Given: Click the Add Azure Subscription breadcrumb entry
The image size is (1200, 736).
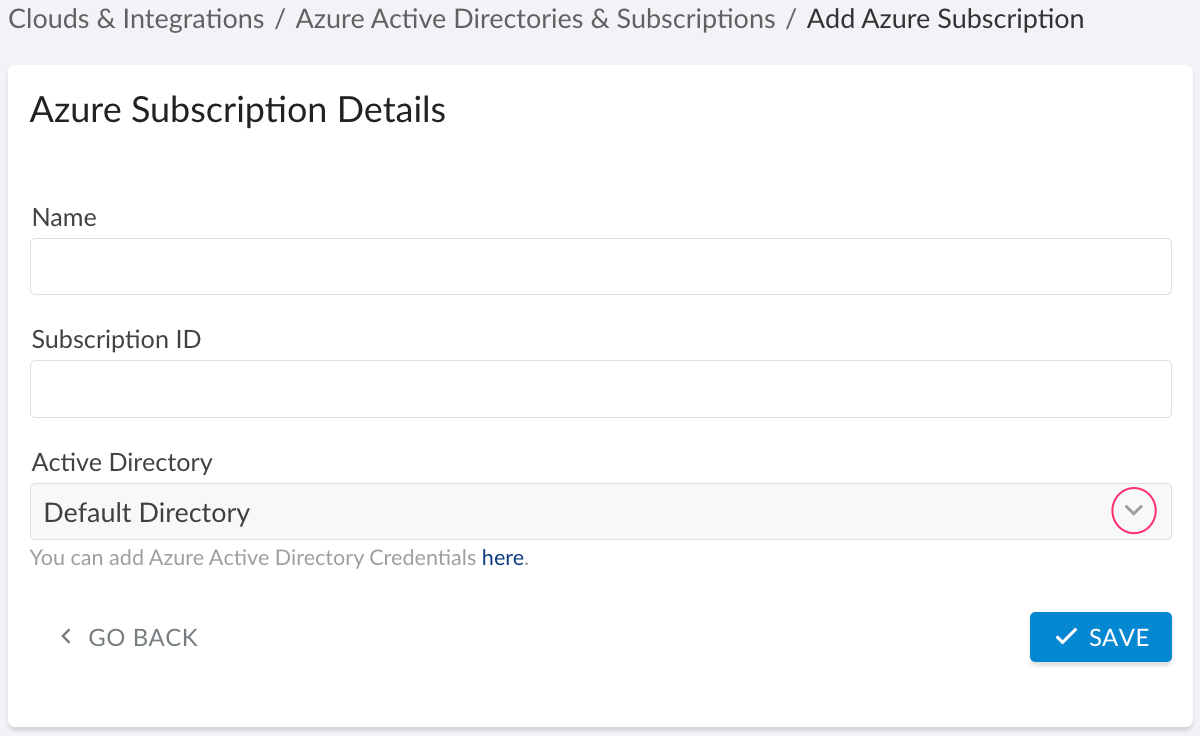Looking at the screenshot, I should pyautogui.click(x=944, y=18).
